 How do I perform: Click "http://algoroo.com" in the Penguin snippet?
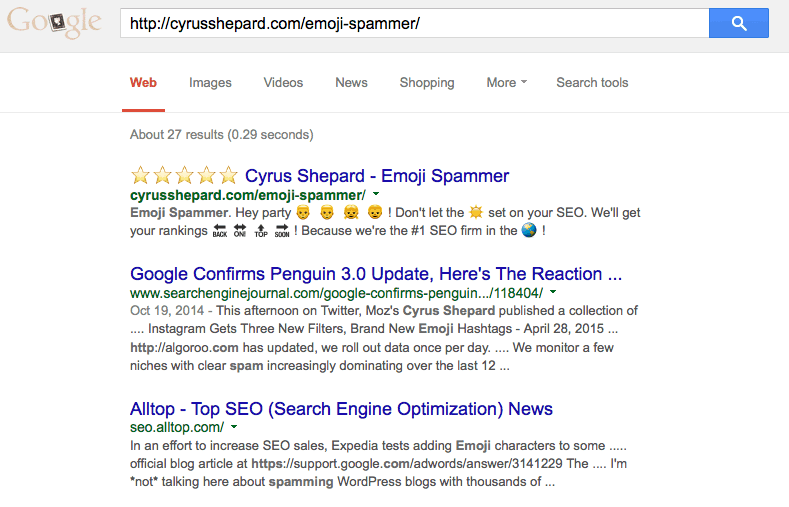click(184, 348)
